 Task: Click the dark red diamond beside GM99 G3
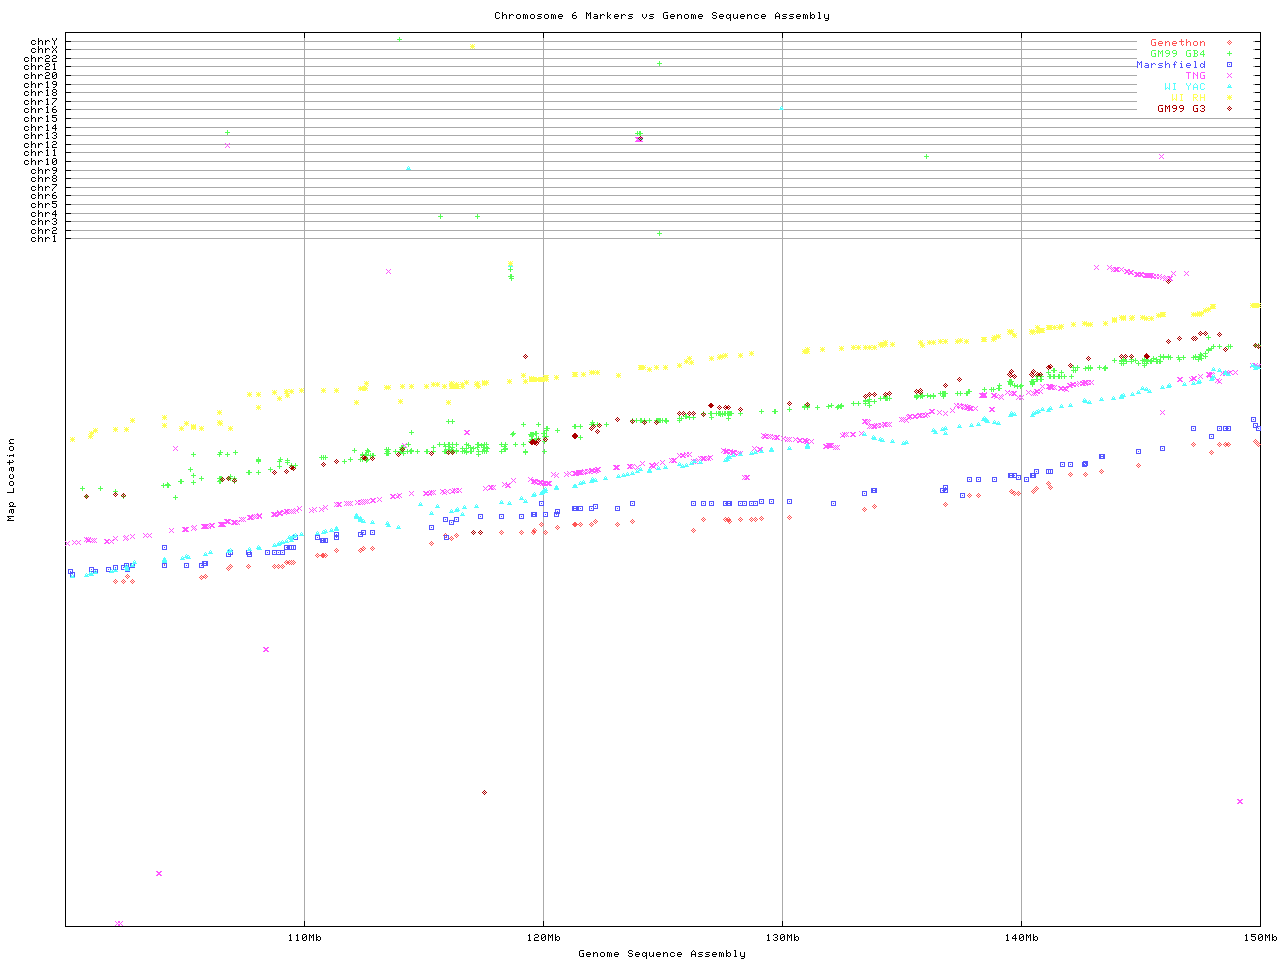point(1229,108)
